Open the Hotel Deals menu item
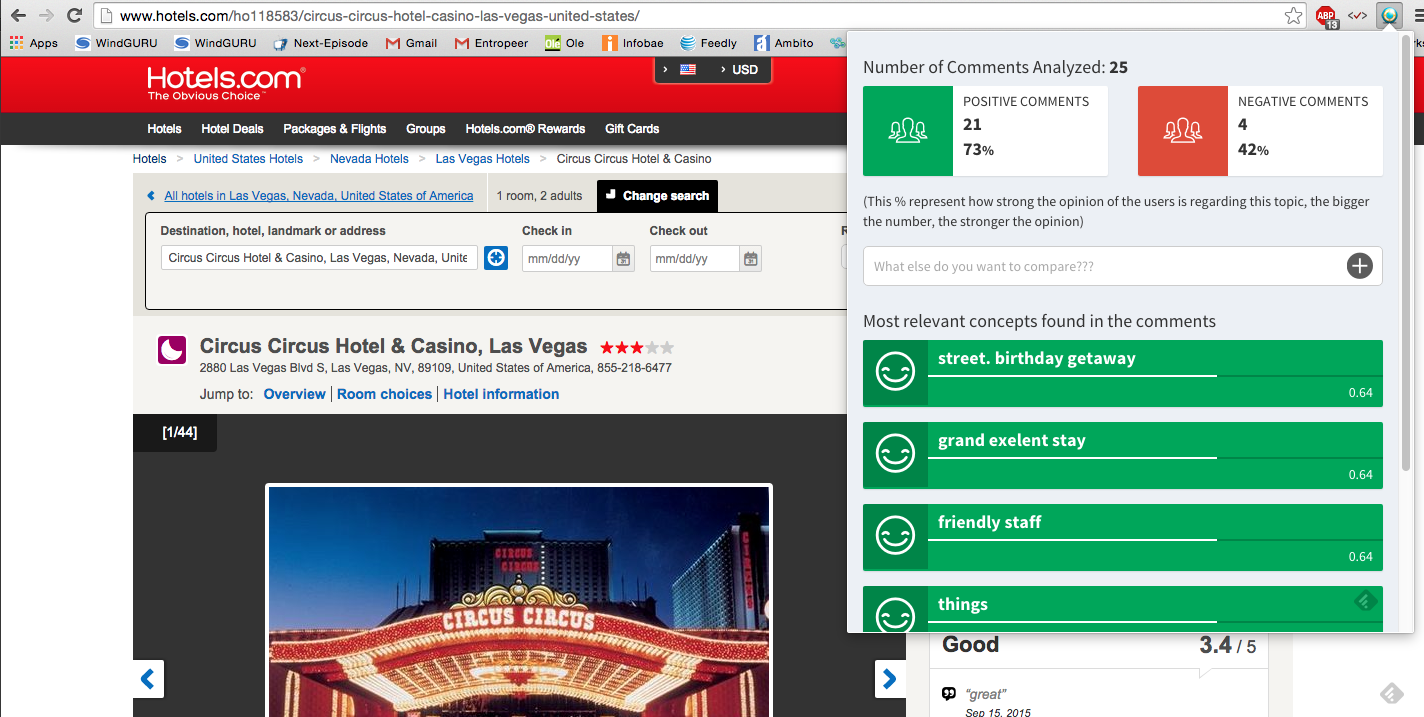Viewport: 1424px width, 717px height. pos(232,129)
